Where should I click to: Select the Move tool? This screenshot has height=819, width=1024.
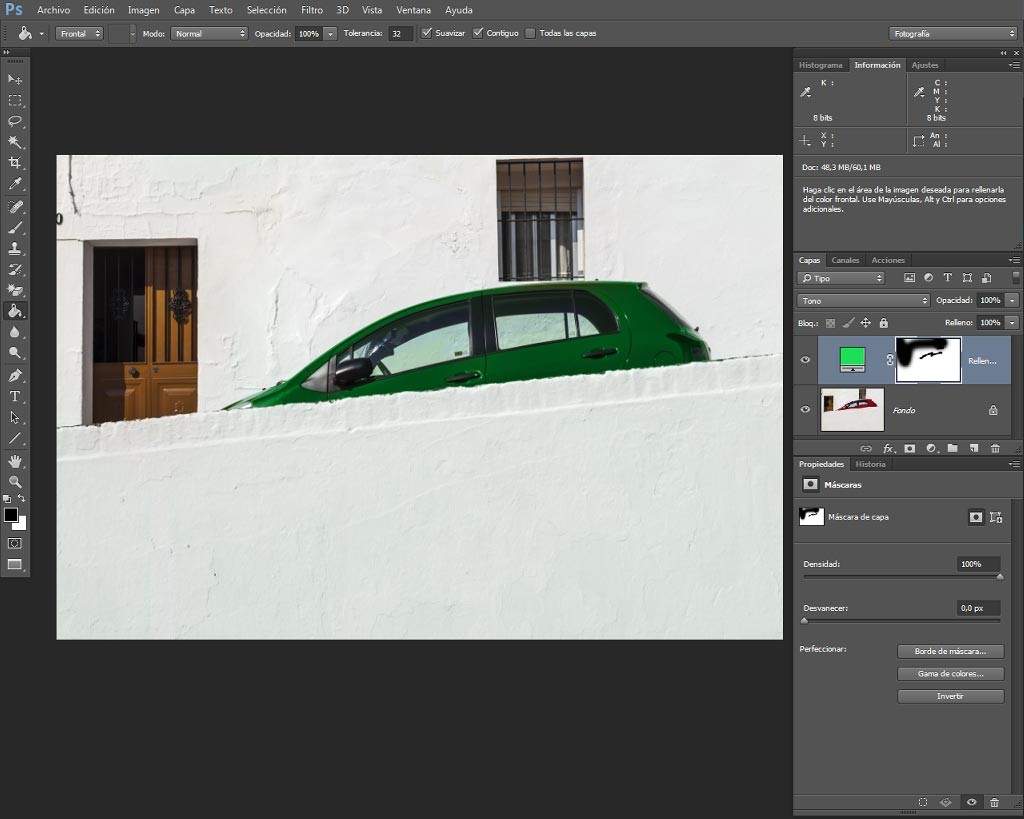coord(14,79)
